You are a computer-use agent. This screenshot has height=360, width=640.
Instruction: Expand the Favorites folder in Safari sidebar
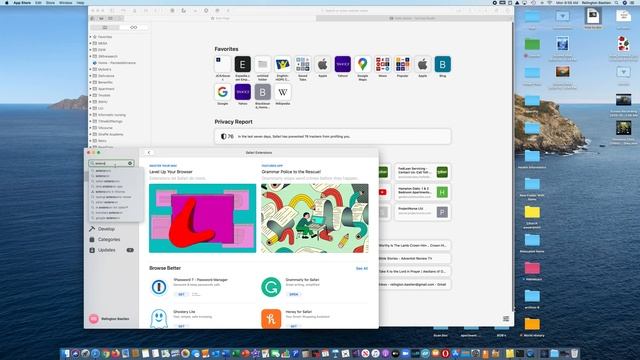point(91,37)
